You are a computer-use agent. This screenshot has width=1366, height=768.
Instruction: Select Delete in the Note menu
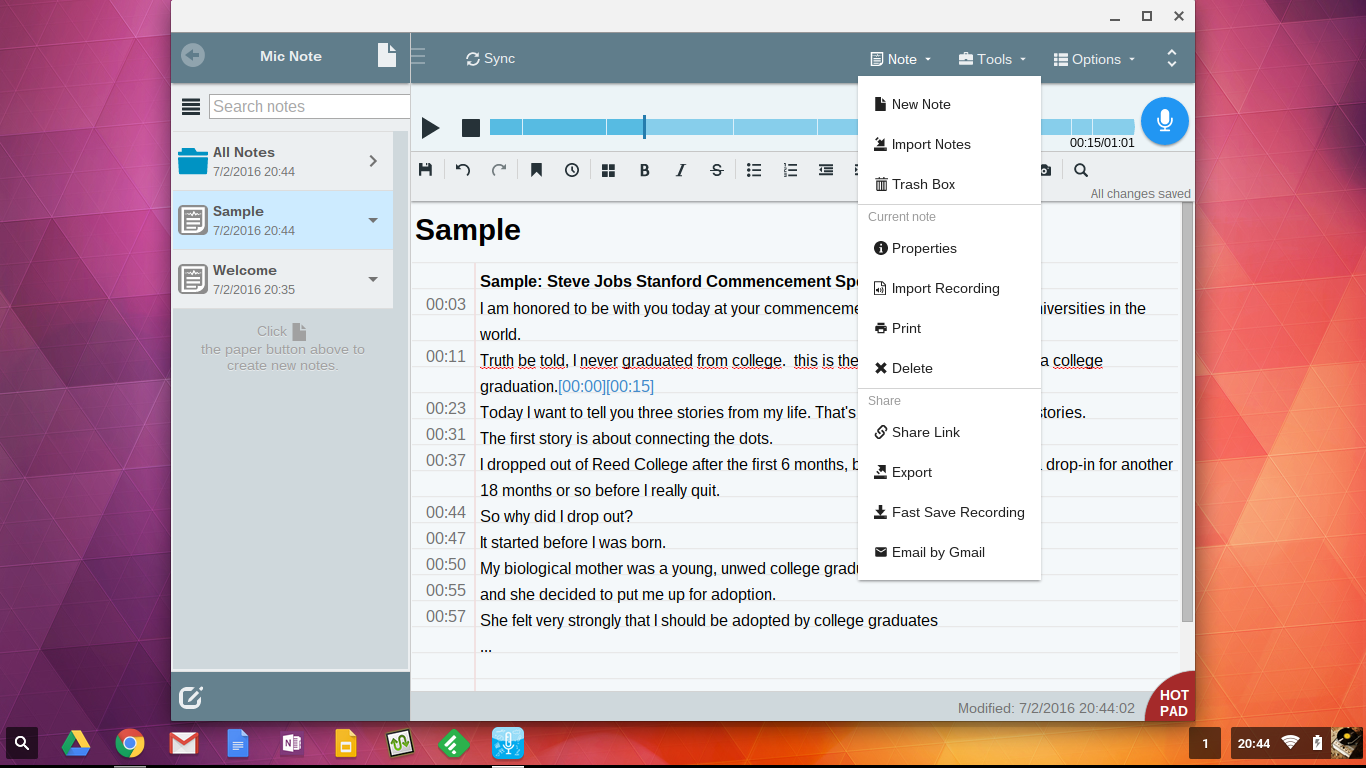949,368
